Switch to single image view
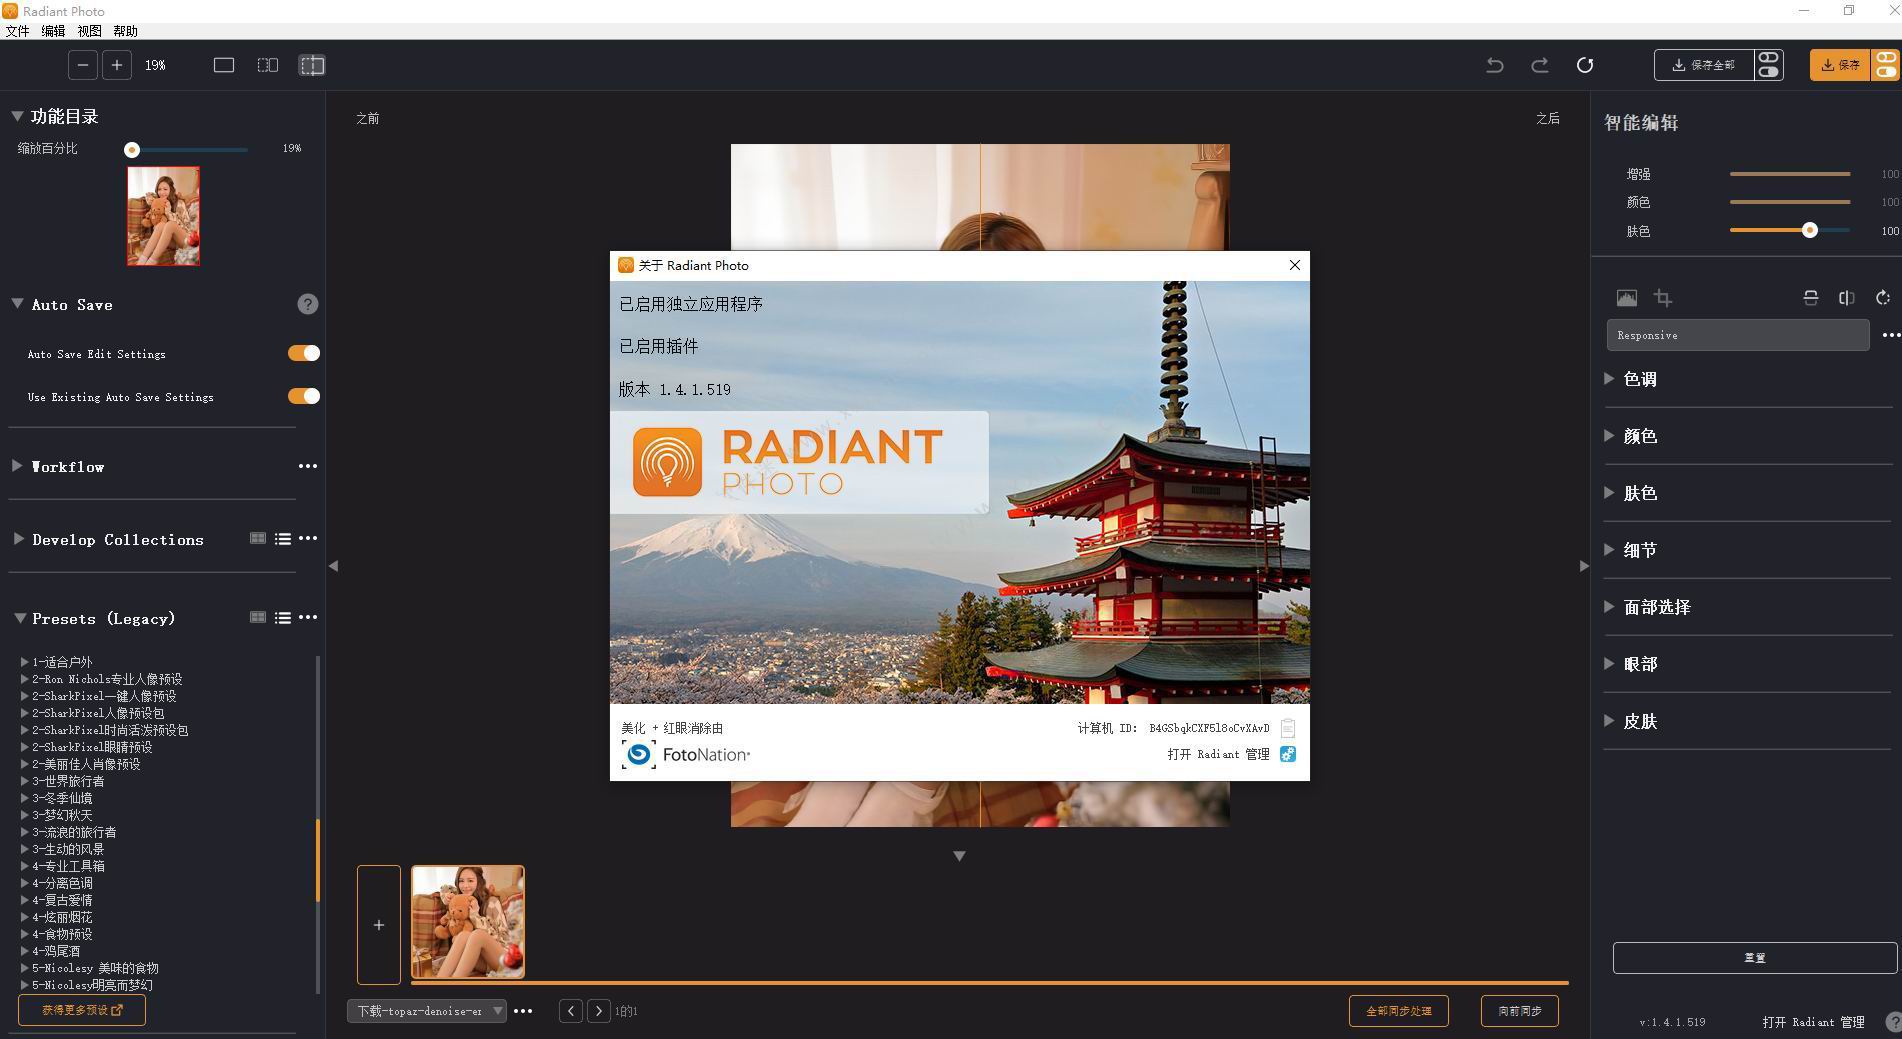 pos(224,65)
